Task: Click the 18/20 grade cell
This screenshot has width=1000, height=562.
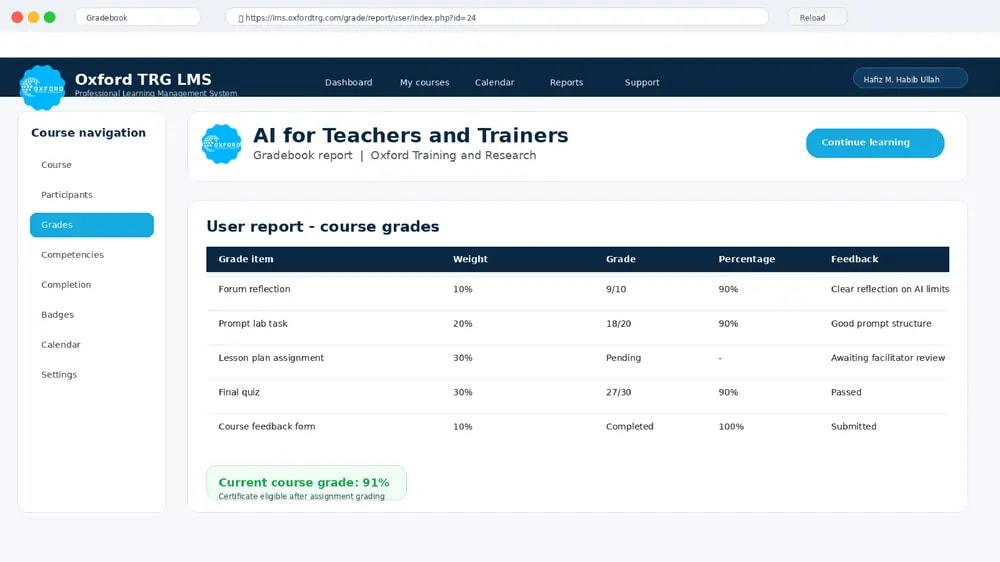Action: point(618,323)
